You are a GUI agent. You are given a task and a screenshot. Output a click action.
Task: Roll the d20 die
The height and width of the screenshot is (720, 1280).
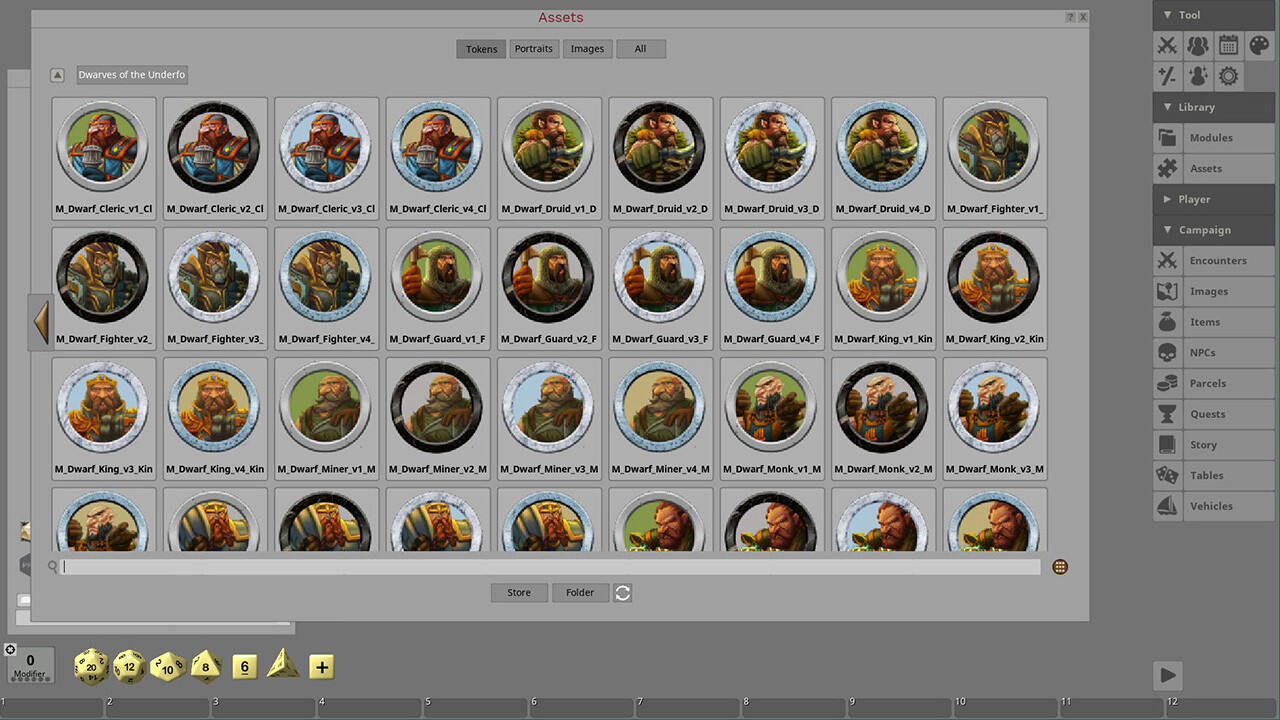tap(91, 667)
